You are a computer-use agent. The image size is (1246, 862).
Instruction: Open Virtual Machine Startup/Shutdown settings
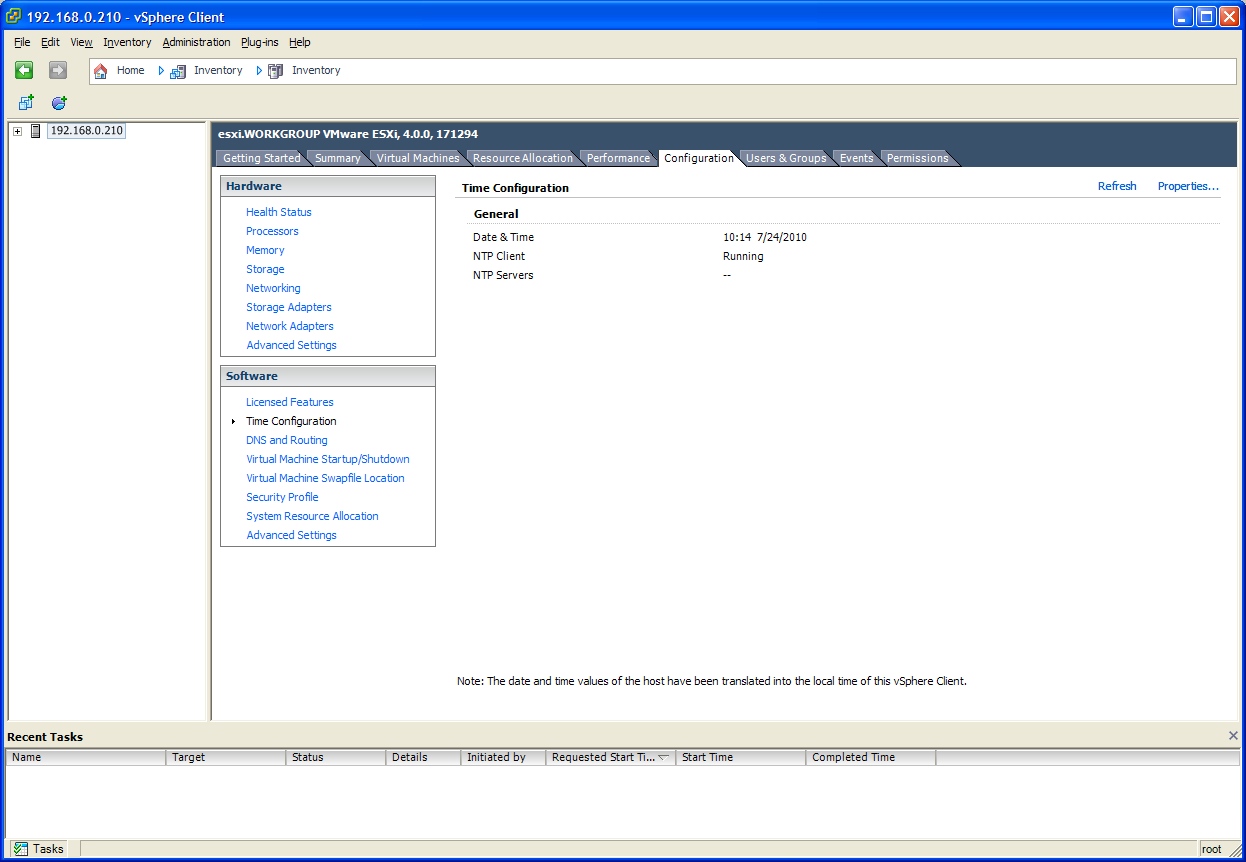point(328,459)
